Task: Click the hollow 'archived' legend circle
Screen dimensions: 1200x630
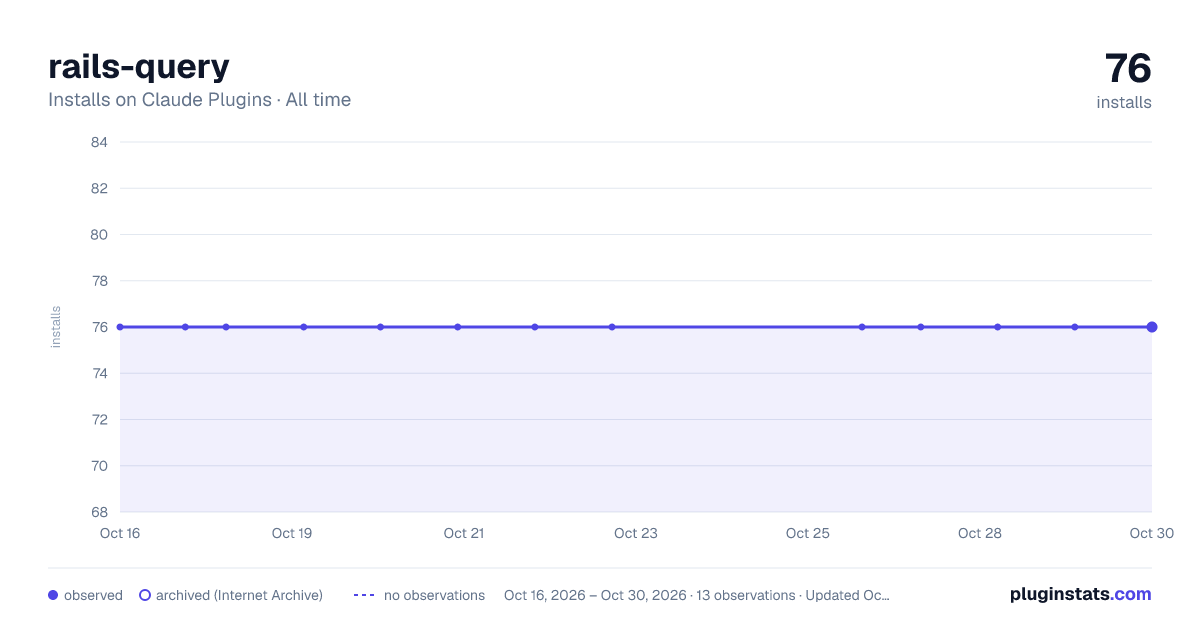Action: 145,595
